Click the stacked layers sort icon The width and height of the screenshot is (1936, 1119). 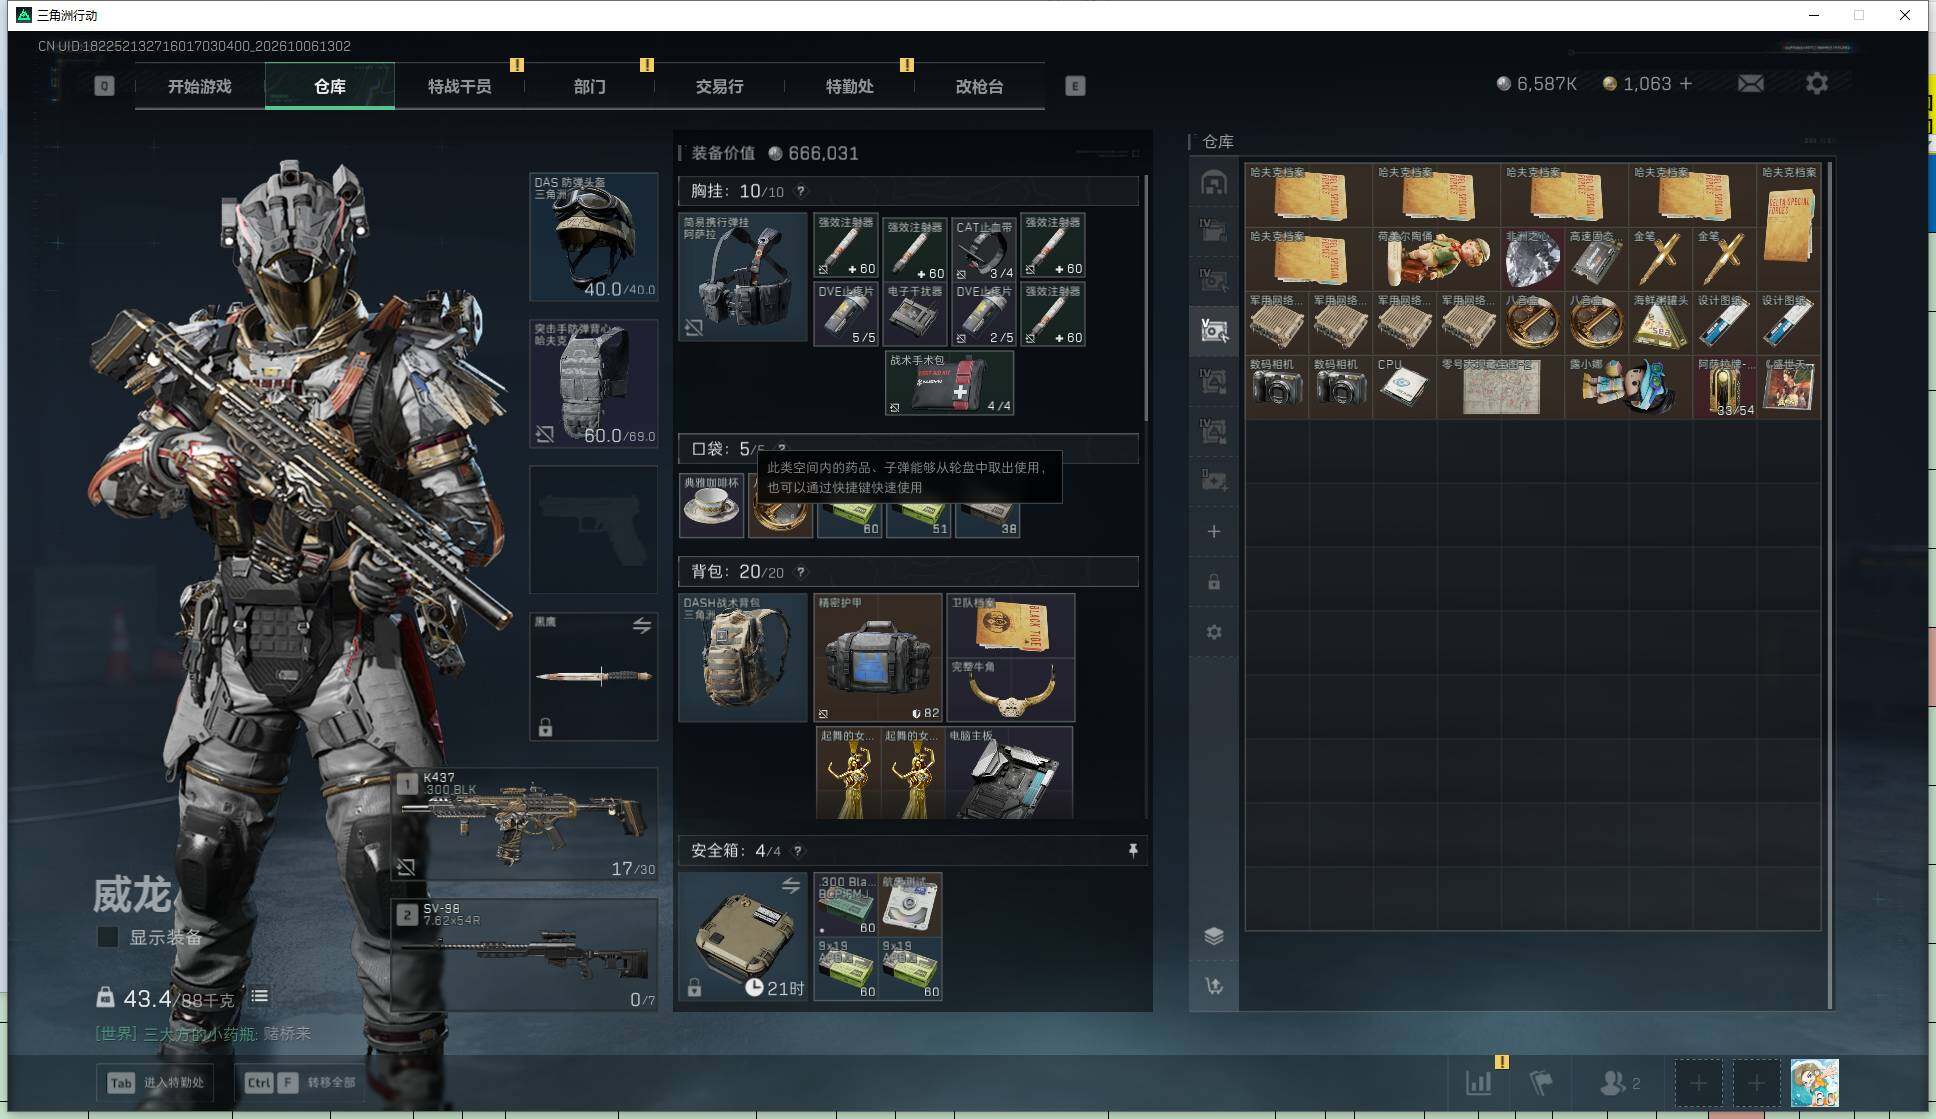pos(1214,936)
